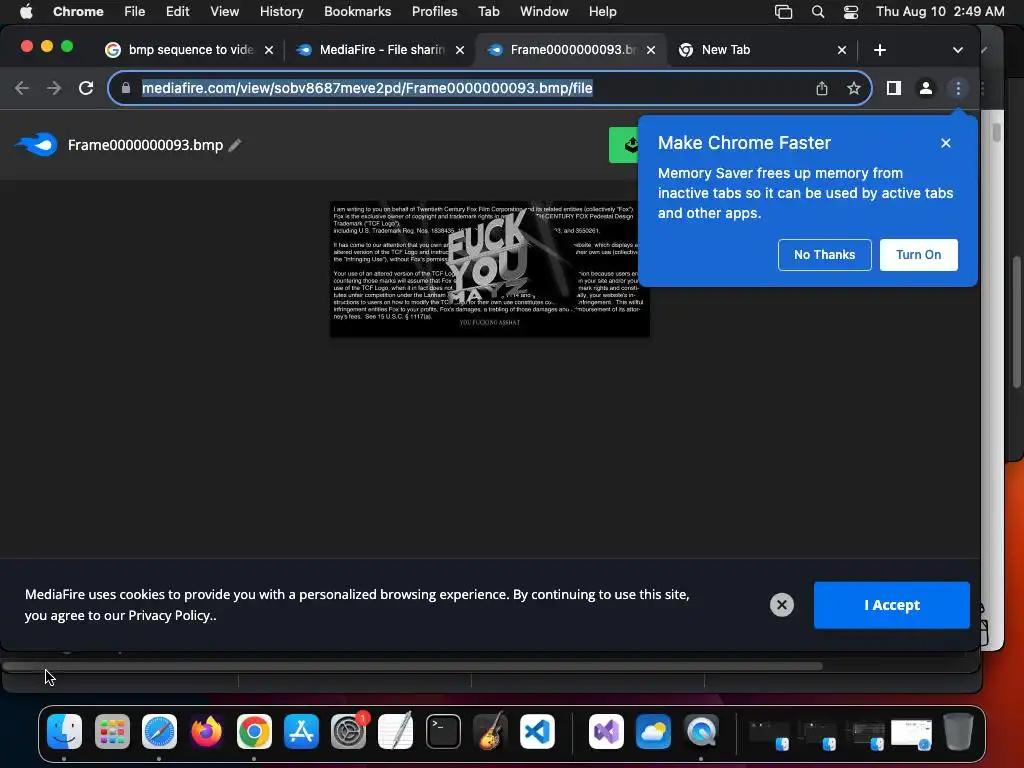The image size is (1024, 768).
Task: Open the Window menu
Action: pyautogui.click(x=544, y=11)
